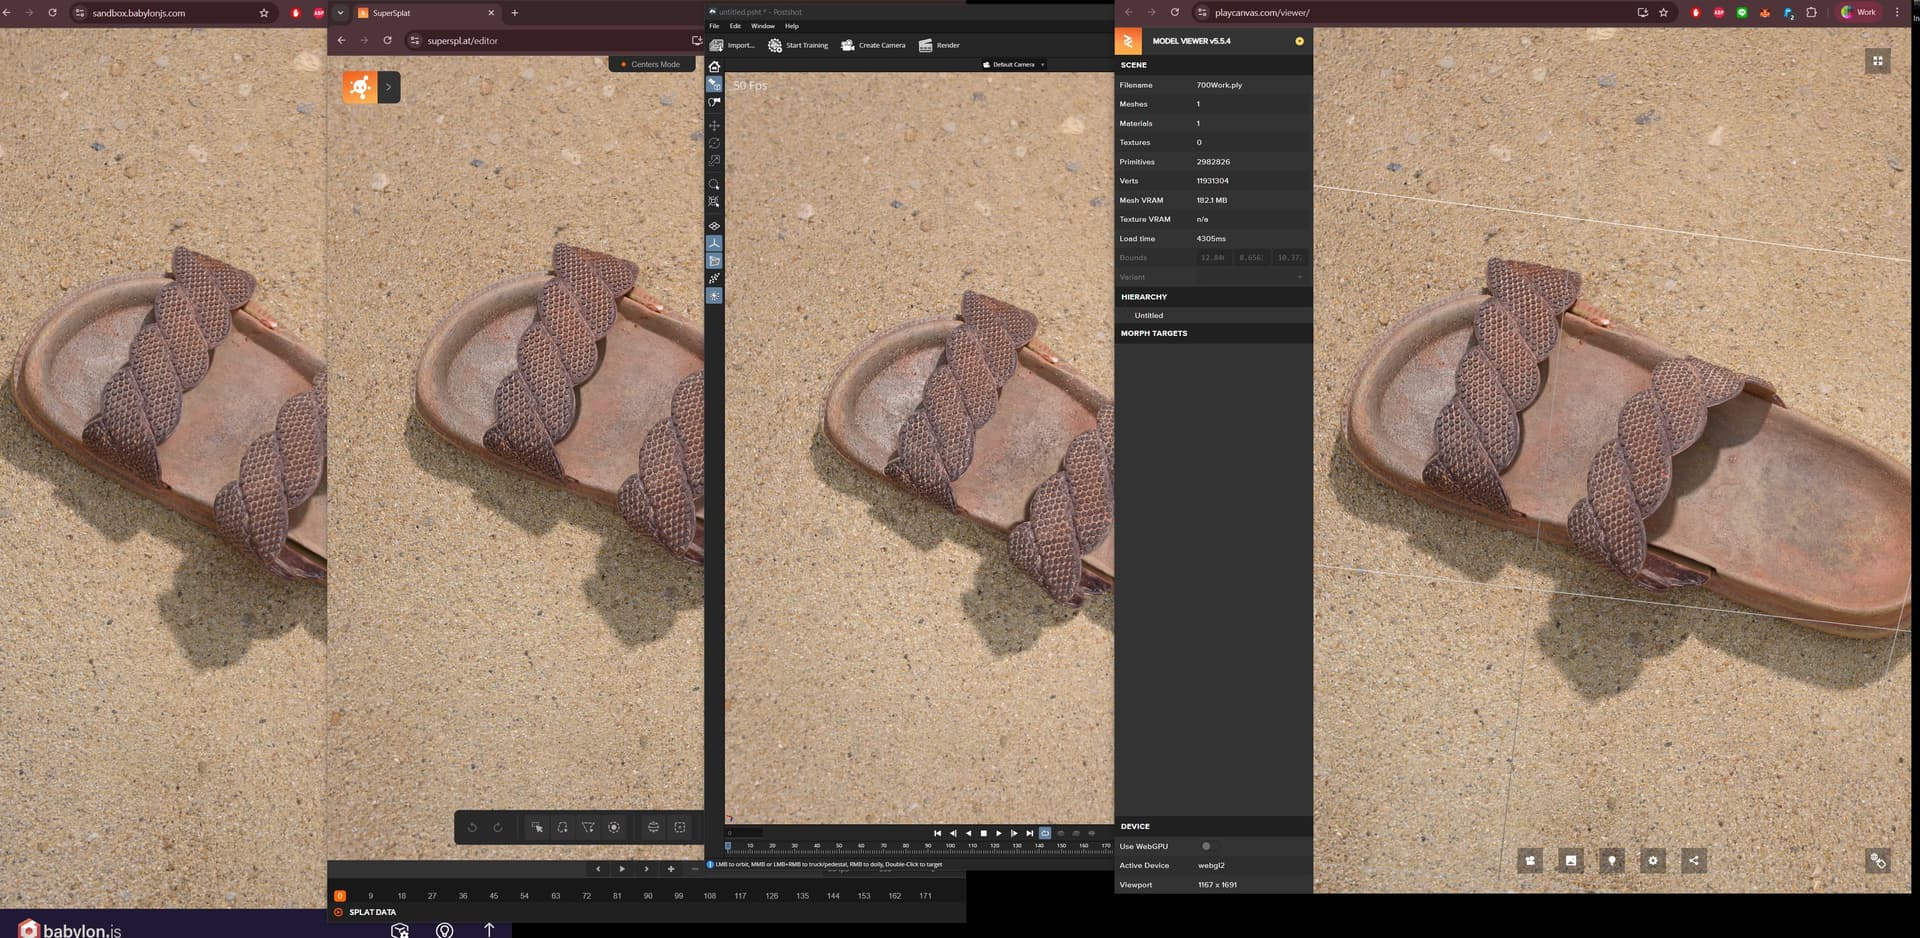Open the File menu in Postshot
Screen dimensions: 1920x938
click(714, 26)
